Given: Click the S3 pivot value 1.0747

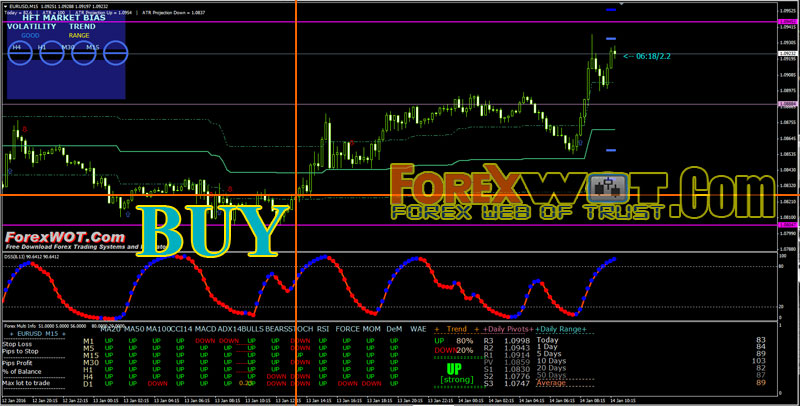Looking at the screenshot, I should (517, 383).
